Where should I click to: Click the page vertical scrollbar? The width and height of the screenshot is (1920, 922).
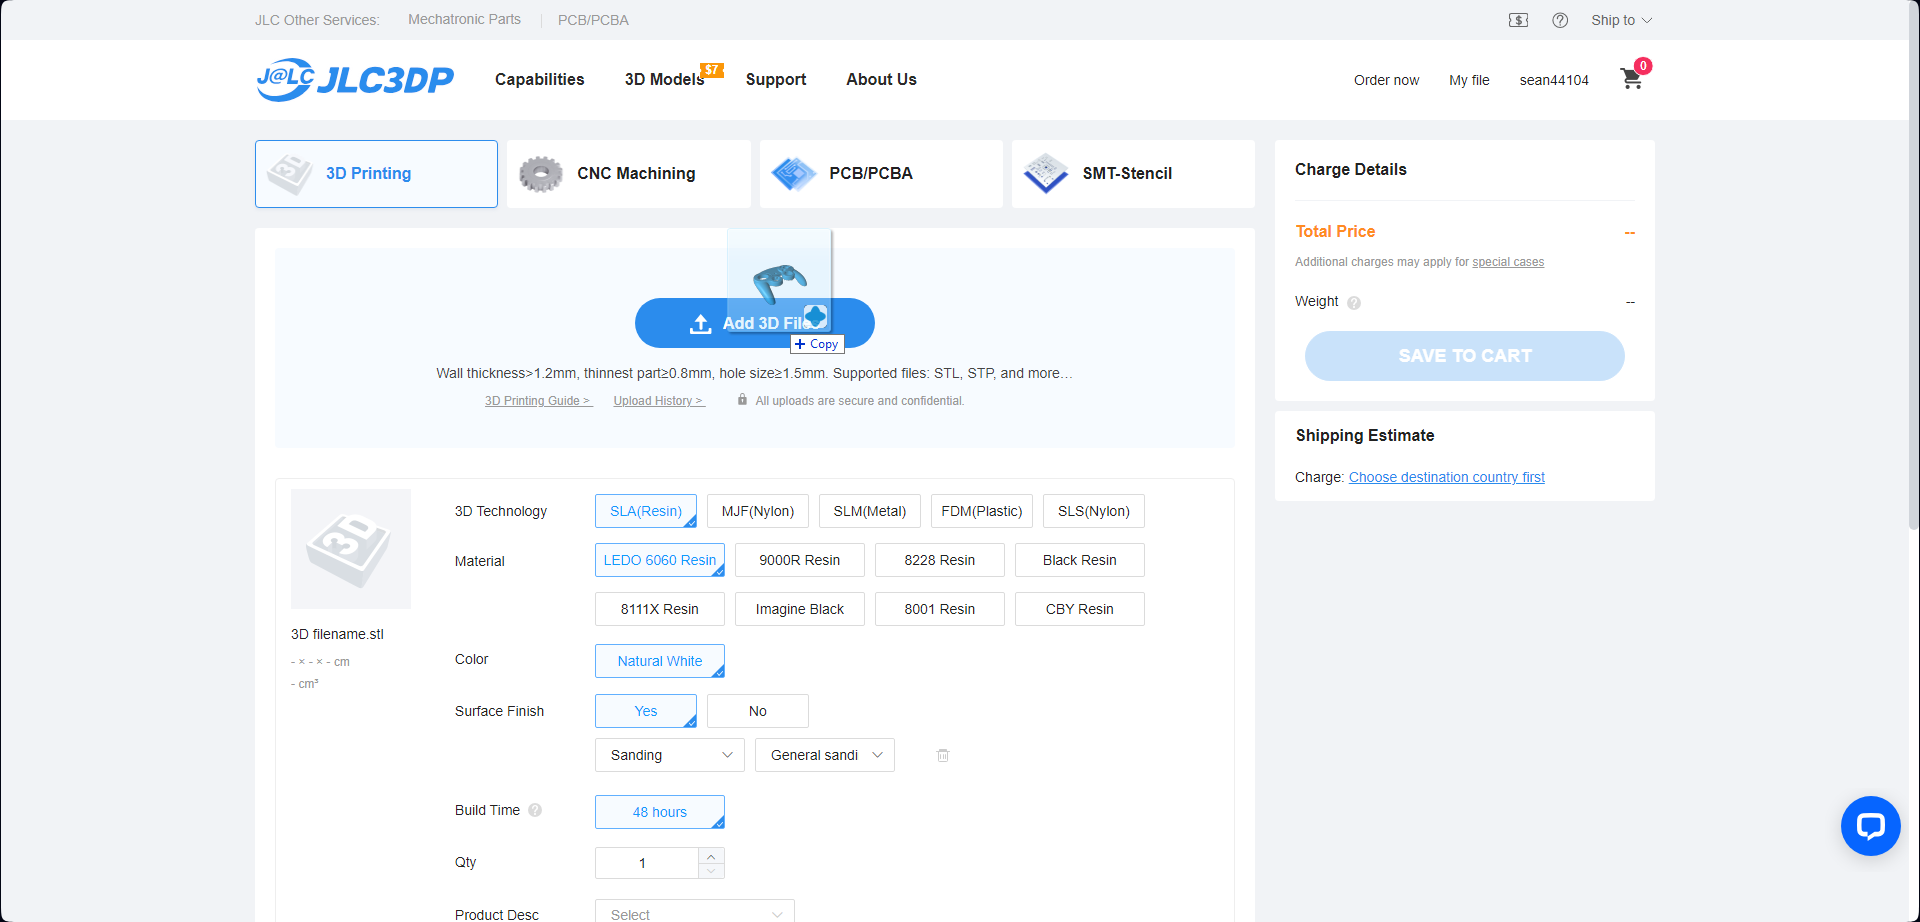click(x=1914, y=265)
